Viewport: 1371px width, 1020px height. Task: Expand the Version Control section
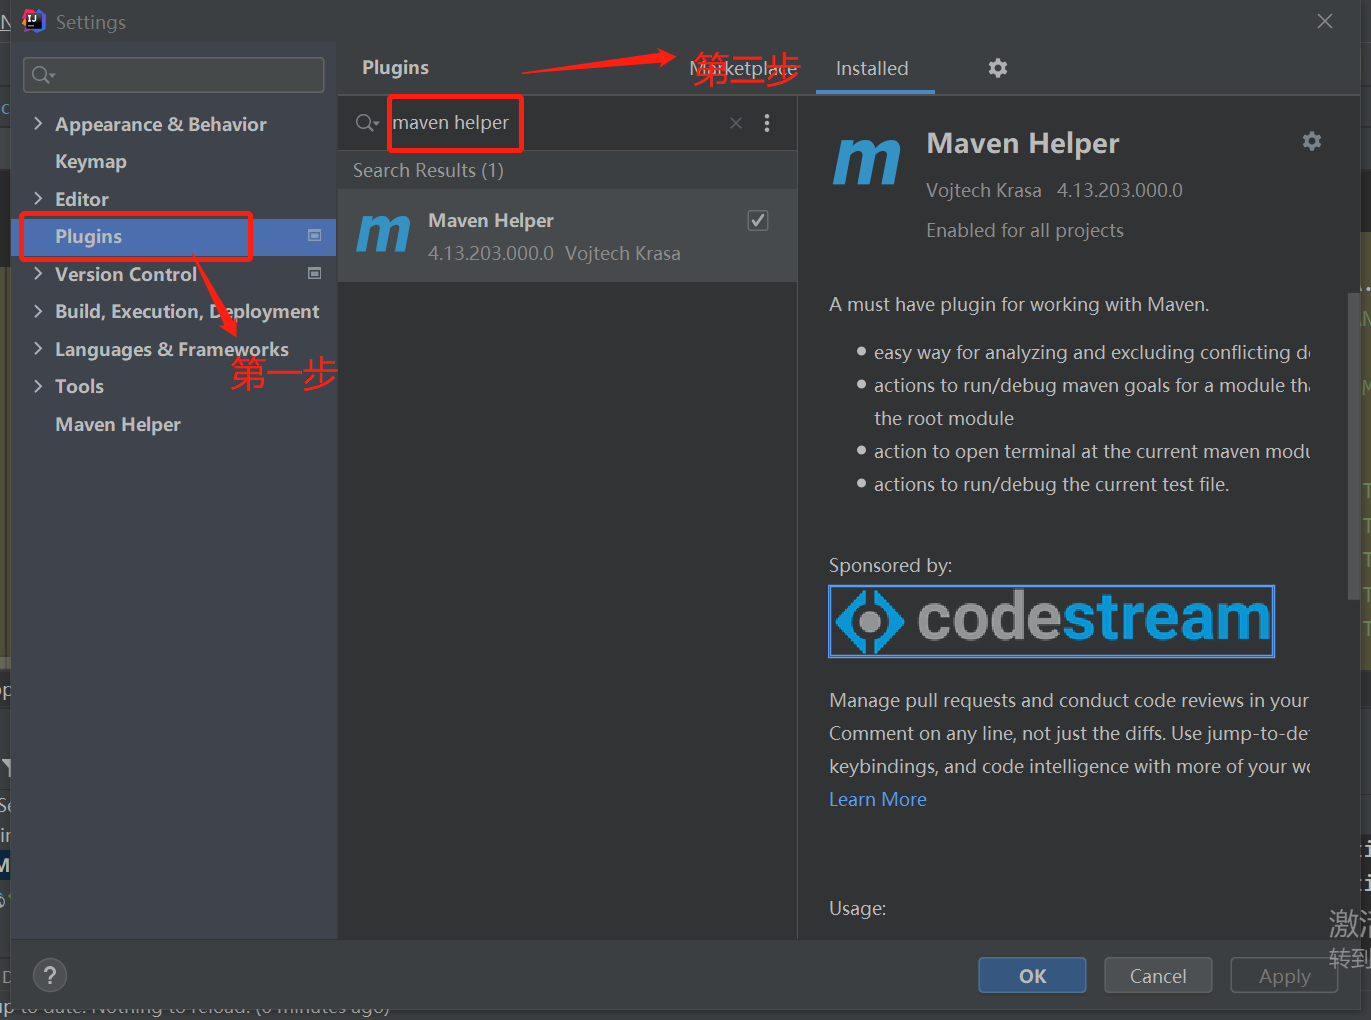point(38,274)
